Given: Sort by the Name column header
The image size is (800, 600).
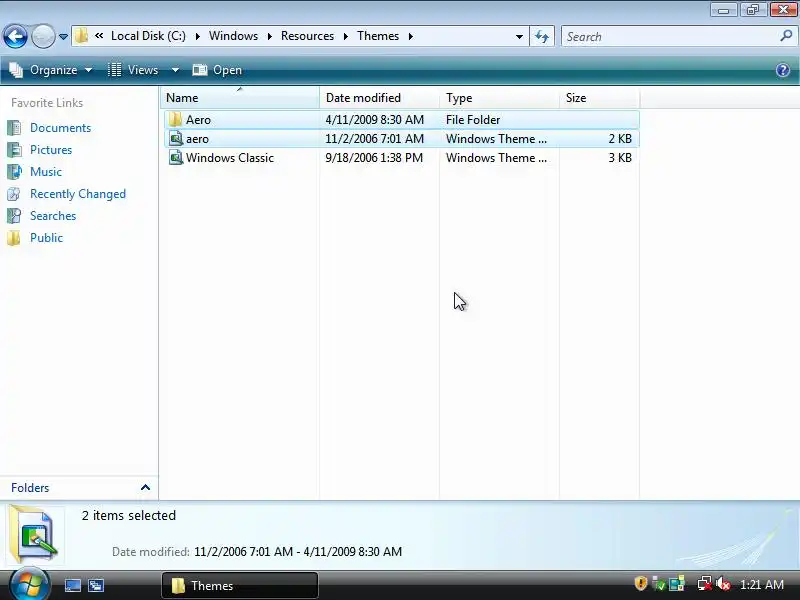Looking at the screenshot, I should click(239, 97).
